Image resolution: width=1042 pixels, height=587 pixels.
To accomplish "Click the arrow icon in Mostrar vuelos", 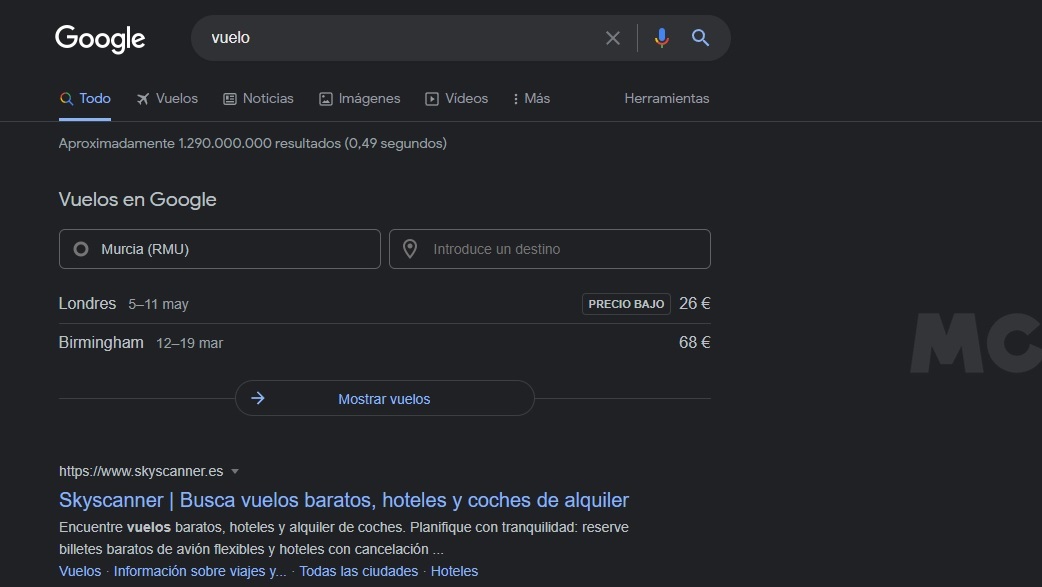I will point(258,398).
